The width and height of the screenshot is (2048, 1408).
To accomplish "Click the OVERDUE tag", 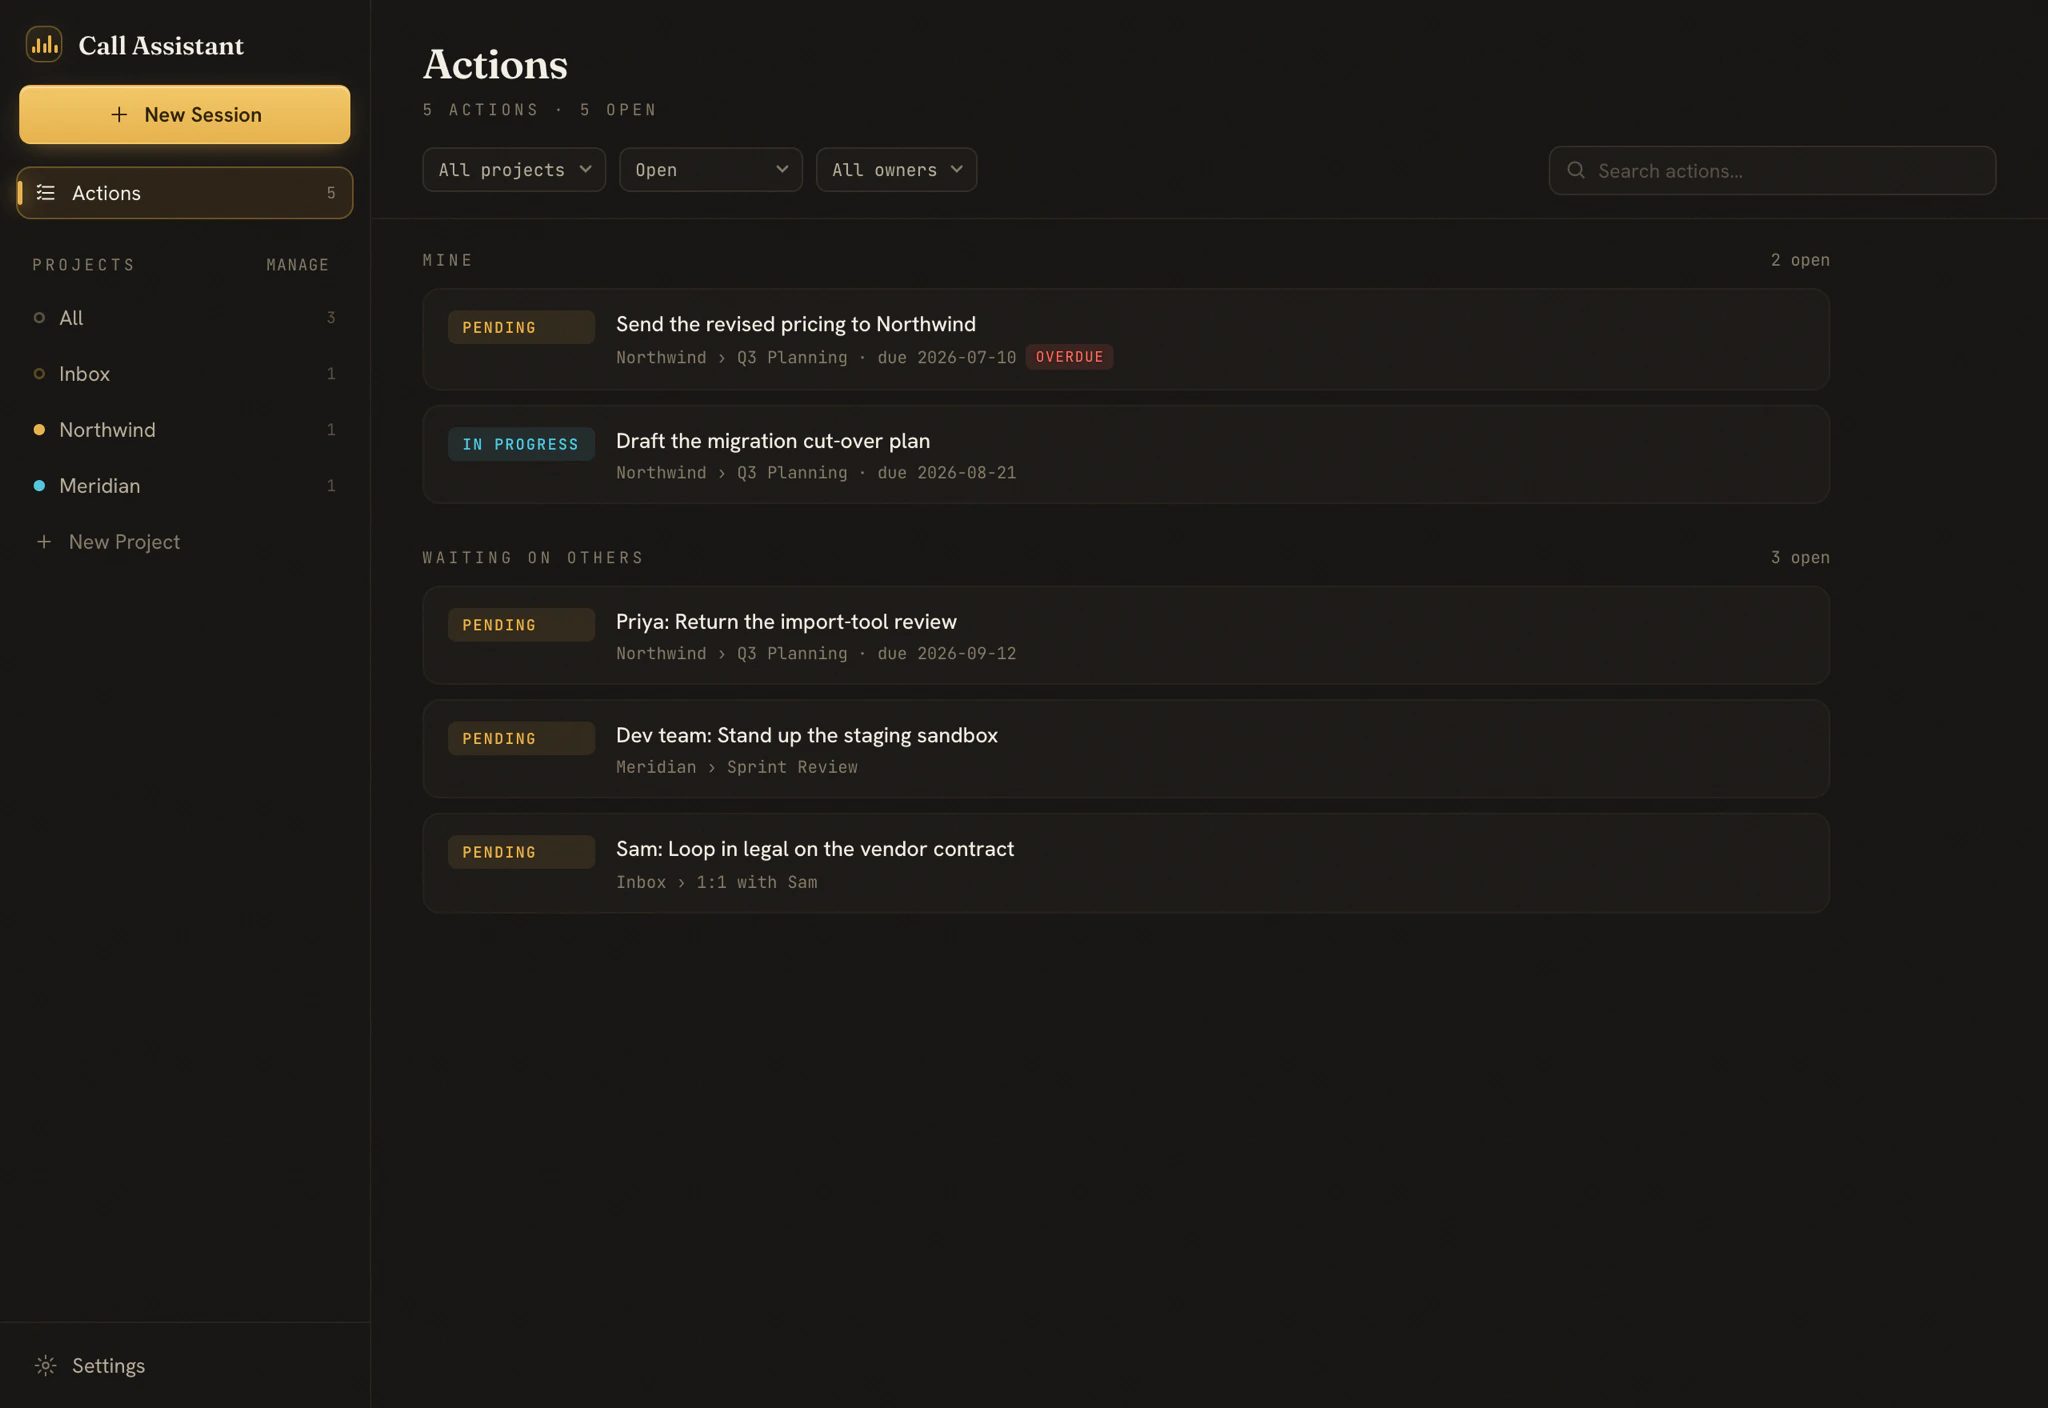I will [x=1069, y=357].
